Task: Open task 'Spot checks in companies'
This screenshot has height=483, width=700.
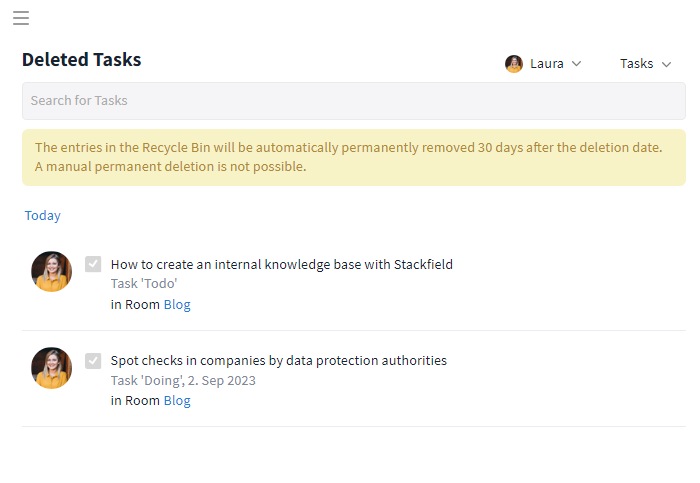Action: pyautogui.click(x=279, y=360)
